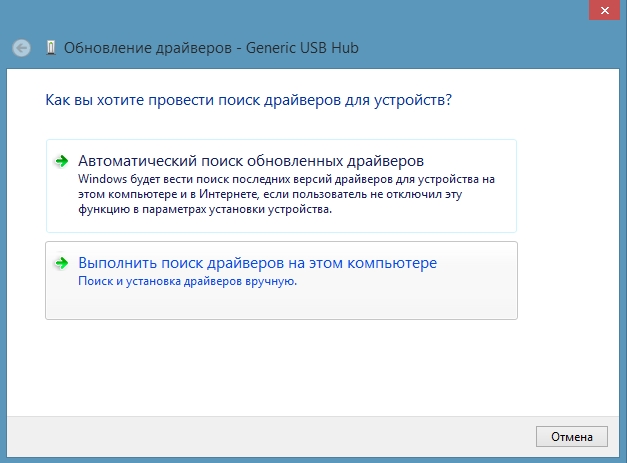This screenshot has width=627, height=463.
Task: Click the USB device icon in title
Action: point(50,47)
